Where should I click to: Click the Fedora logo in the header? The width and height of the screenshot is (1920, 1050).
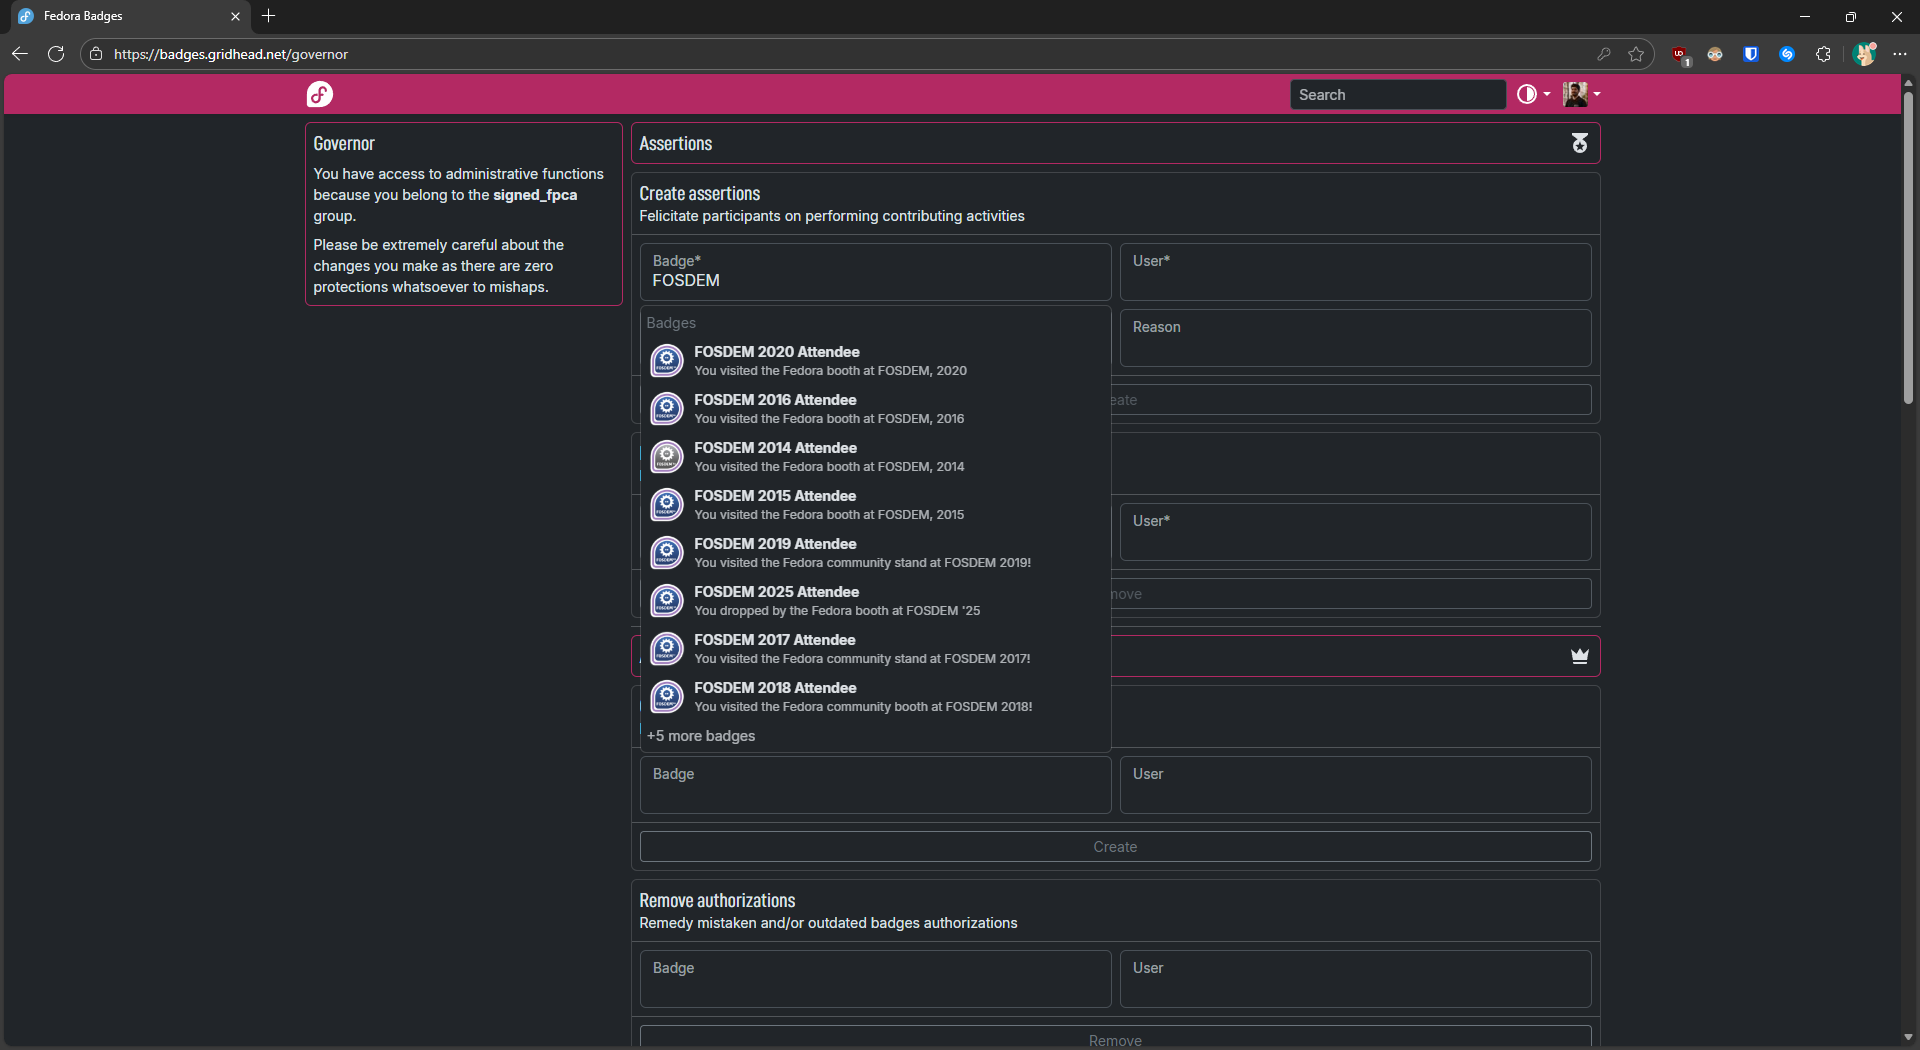(x=319, y=94)
